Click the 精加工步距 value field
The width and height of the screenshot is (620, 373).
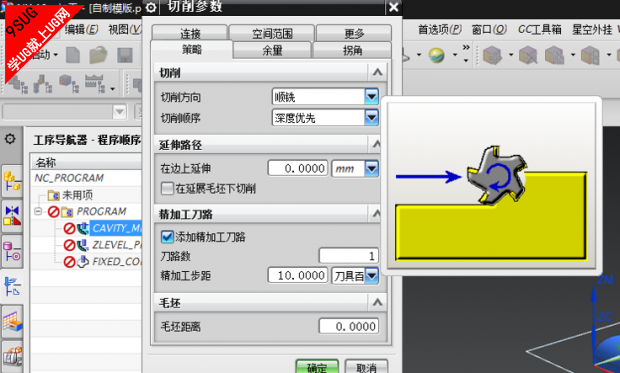pos(298,275)
